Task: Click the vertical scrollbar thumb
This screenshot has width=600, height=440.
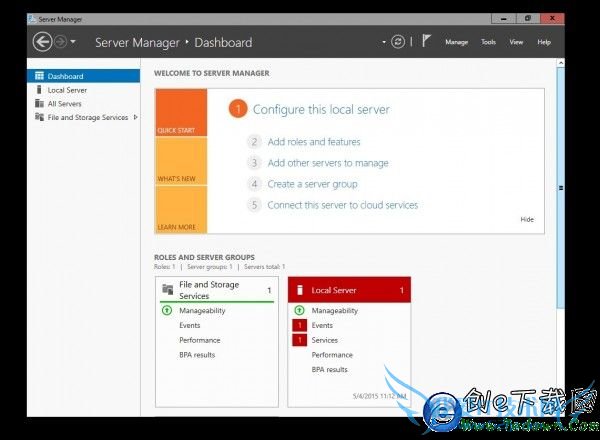Action: 561,187
